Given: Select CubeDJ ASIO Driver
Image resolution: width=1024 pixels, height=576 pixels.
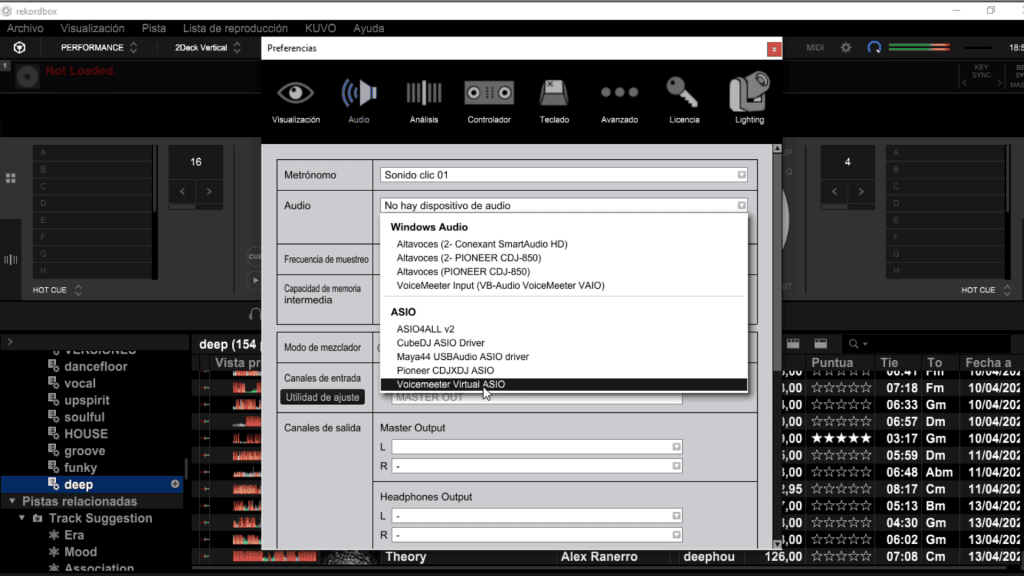Looking at the screenshot, I should click(440, 343).
